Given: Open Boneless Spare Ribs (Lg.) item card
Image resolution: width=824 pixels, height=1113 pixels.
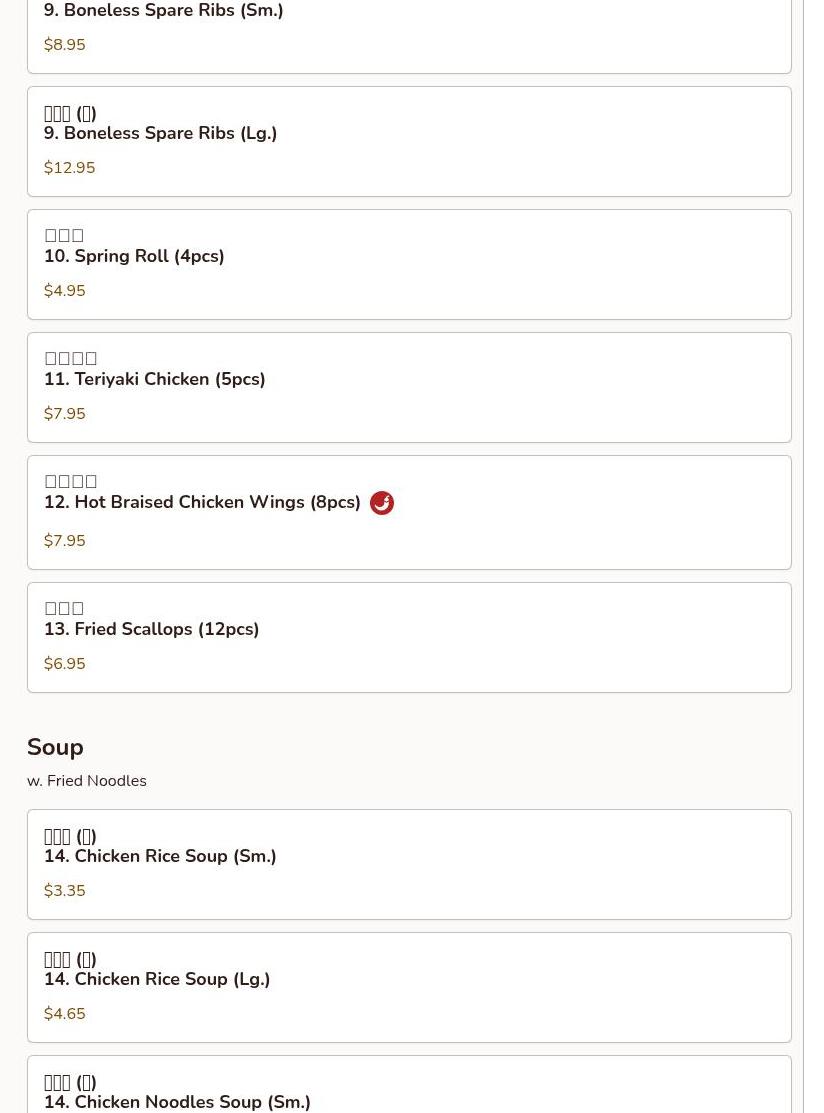Looking at the screenshot, I should 409,141.
